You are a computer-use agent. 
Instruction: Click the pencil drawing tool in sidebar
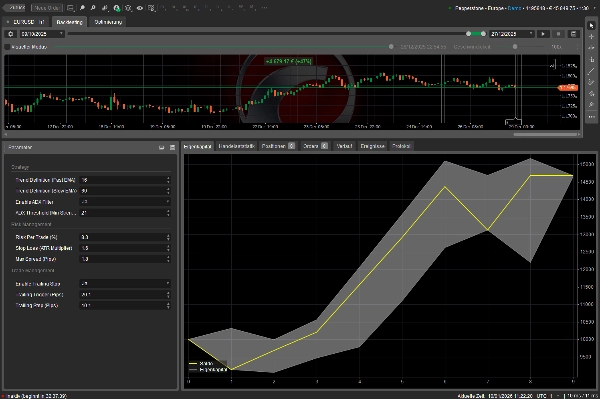592,82
